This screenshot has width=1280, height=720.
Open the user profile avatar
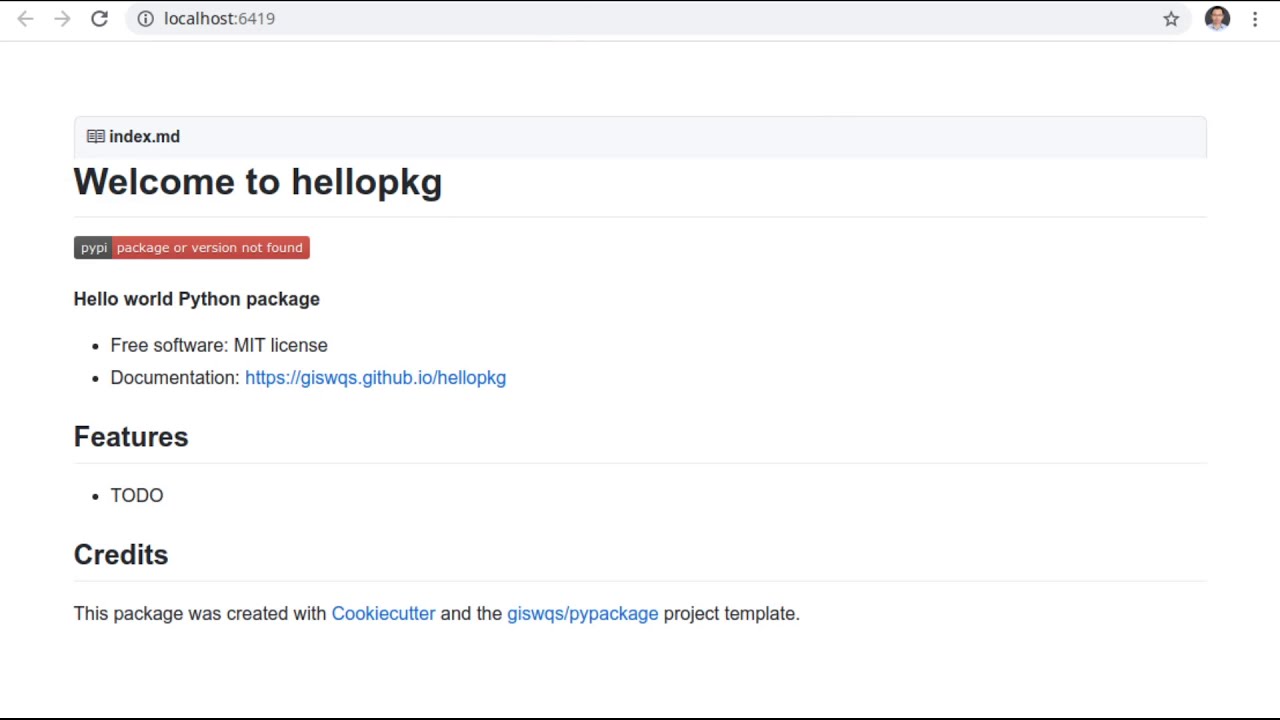pyautogui.click(x=1217, y=19)
